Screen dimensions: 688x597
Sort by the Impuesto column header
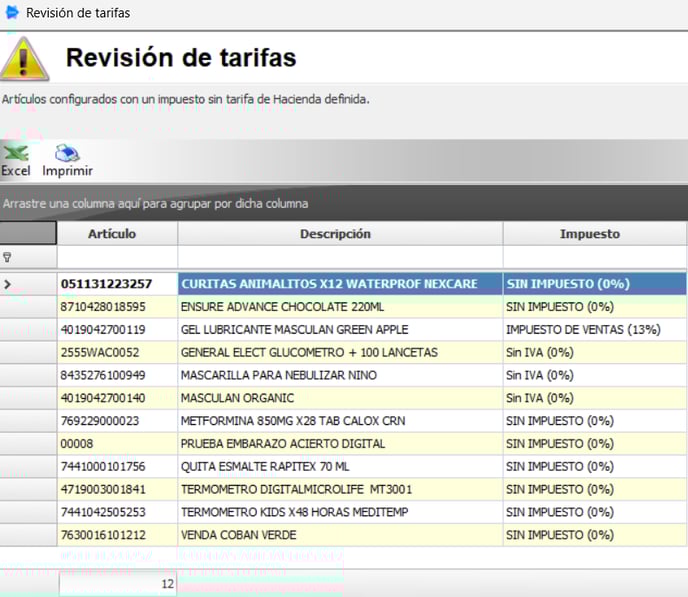pyautogui.click(x=595, y=233)
